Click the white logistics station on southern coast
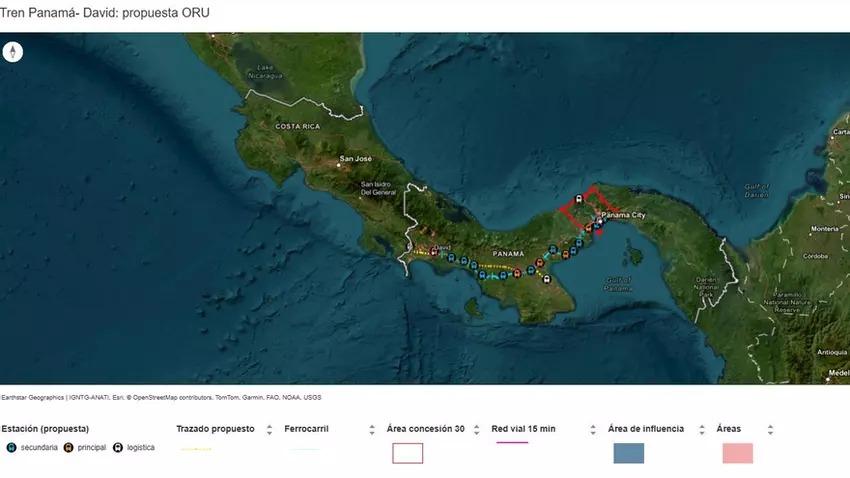 point(546,279)
